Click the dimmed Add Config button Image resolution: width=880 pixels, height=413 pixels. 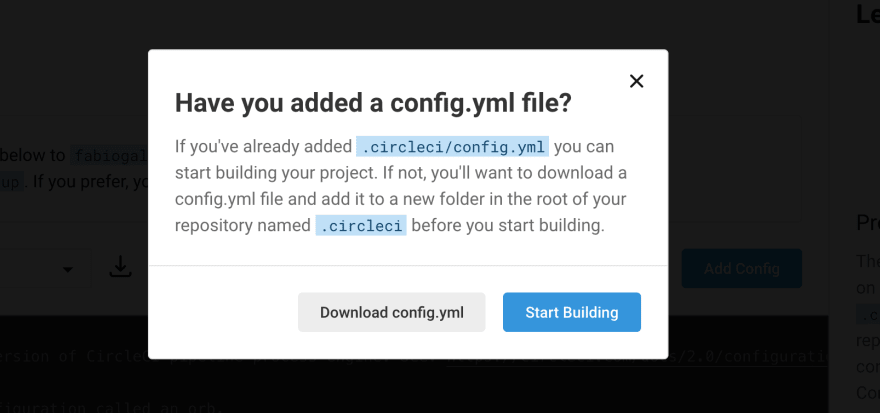741,269
